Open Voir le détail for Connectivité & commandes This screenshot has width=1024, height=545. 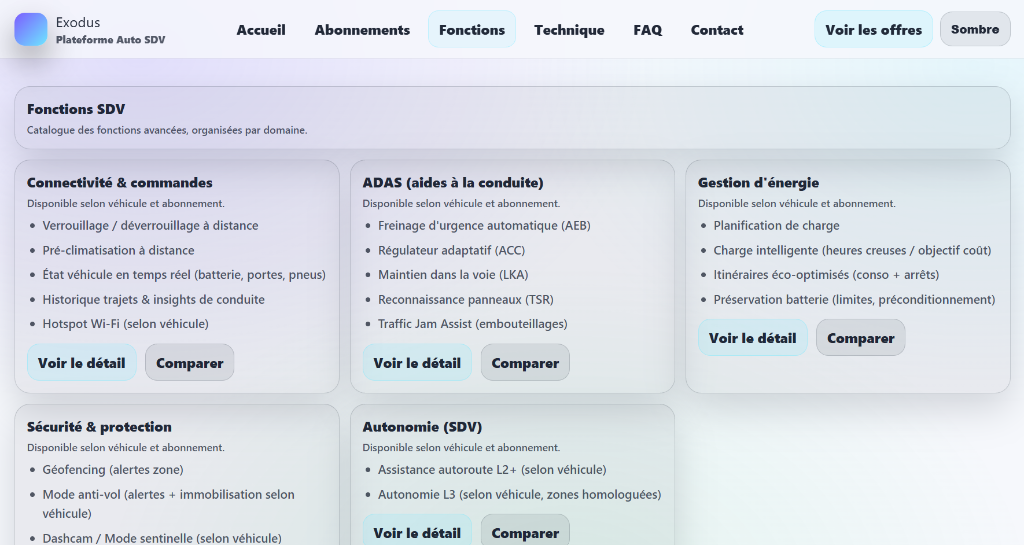(82, 363)
